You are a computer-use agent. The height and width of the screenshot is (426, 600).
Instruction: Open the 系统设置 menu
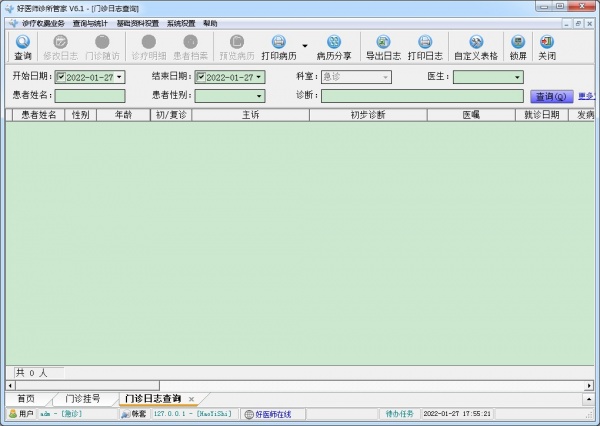pos(181,22)
